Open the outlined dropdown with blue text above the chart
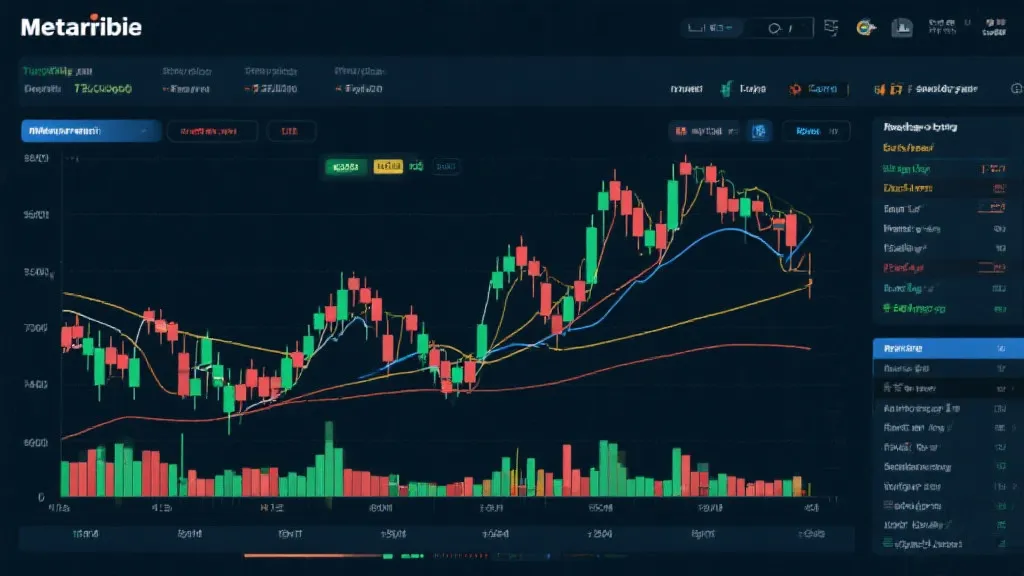1024x576 pixels. 815,131
